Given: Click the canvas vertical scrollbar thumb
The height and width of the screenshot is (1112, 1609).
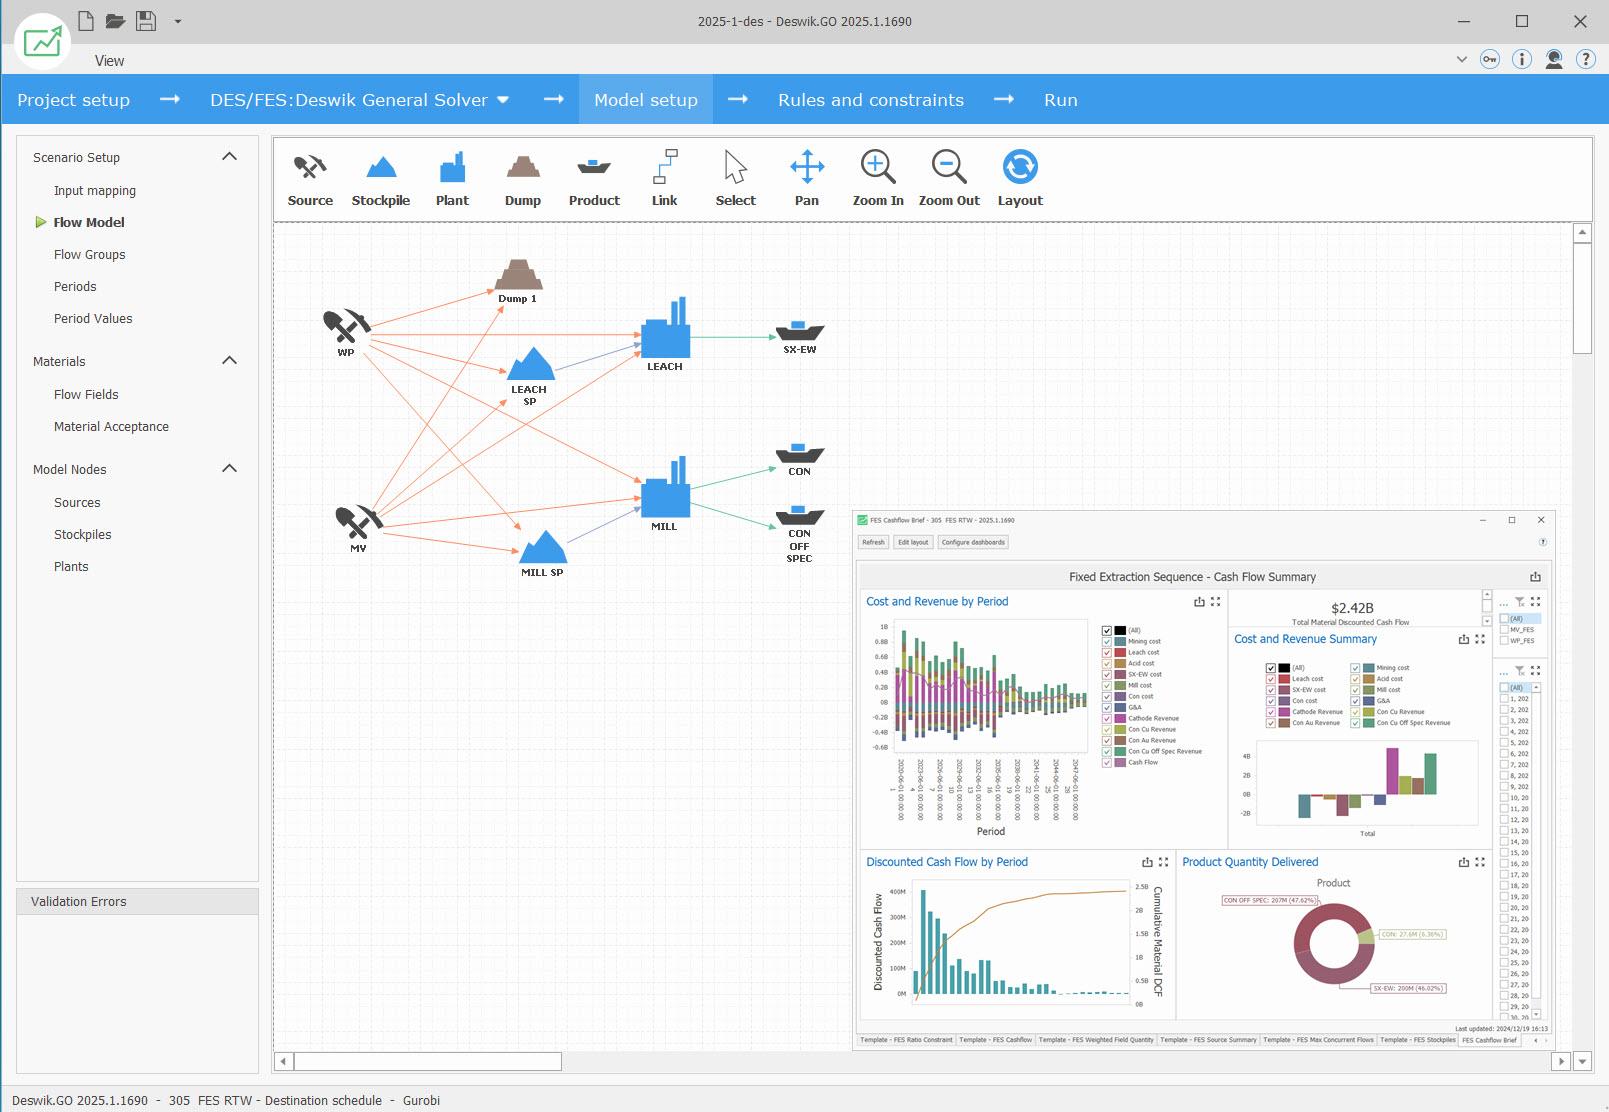Looking at the screenshot, I should pyautogui.click(x=1582, y=298).
